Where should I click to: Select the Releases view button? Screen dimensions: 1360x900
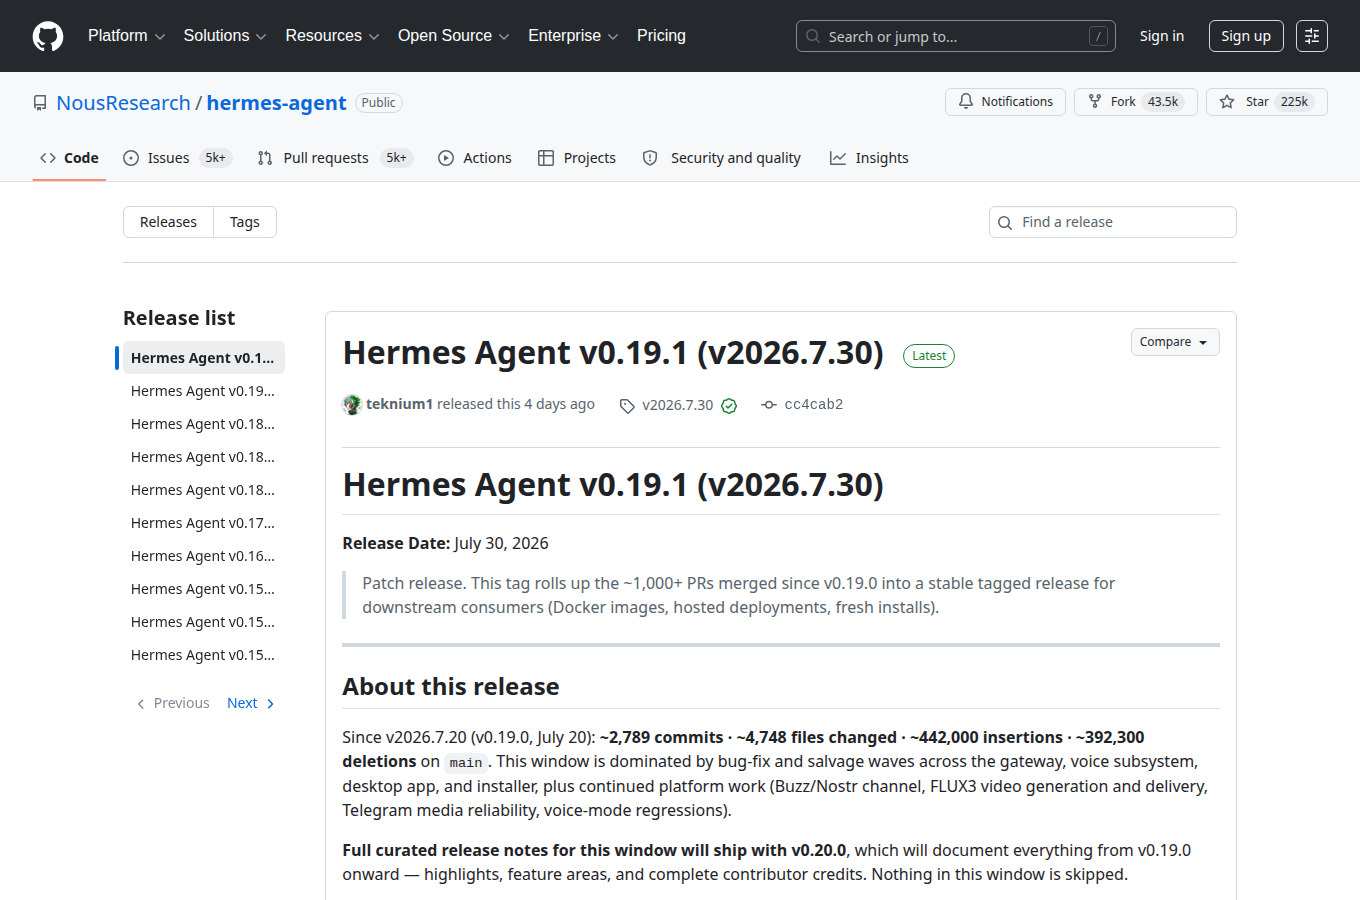coord(168,222)
